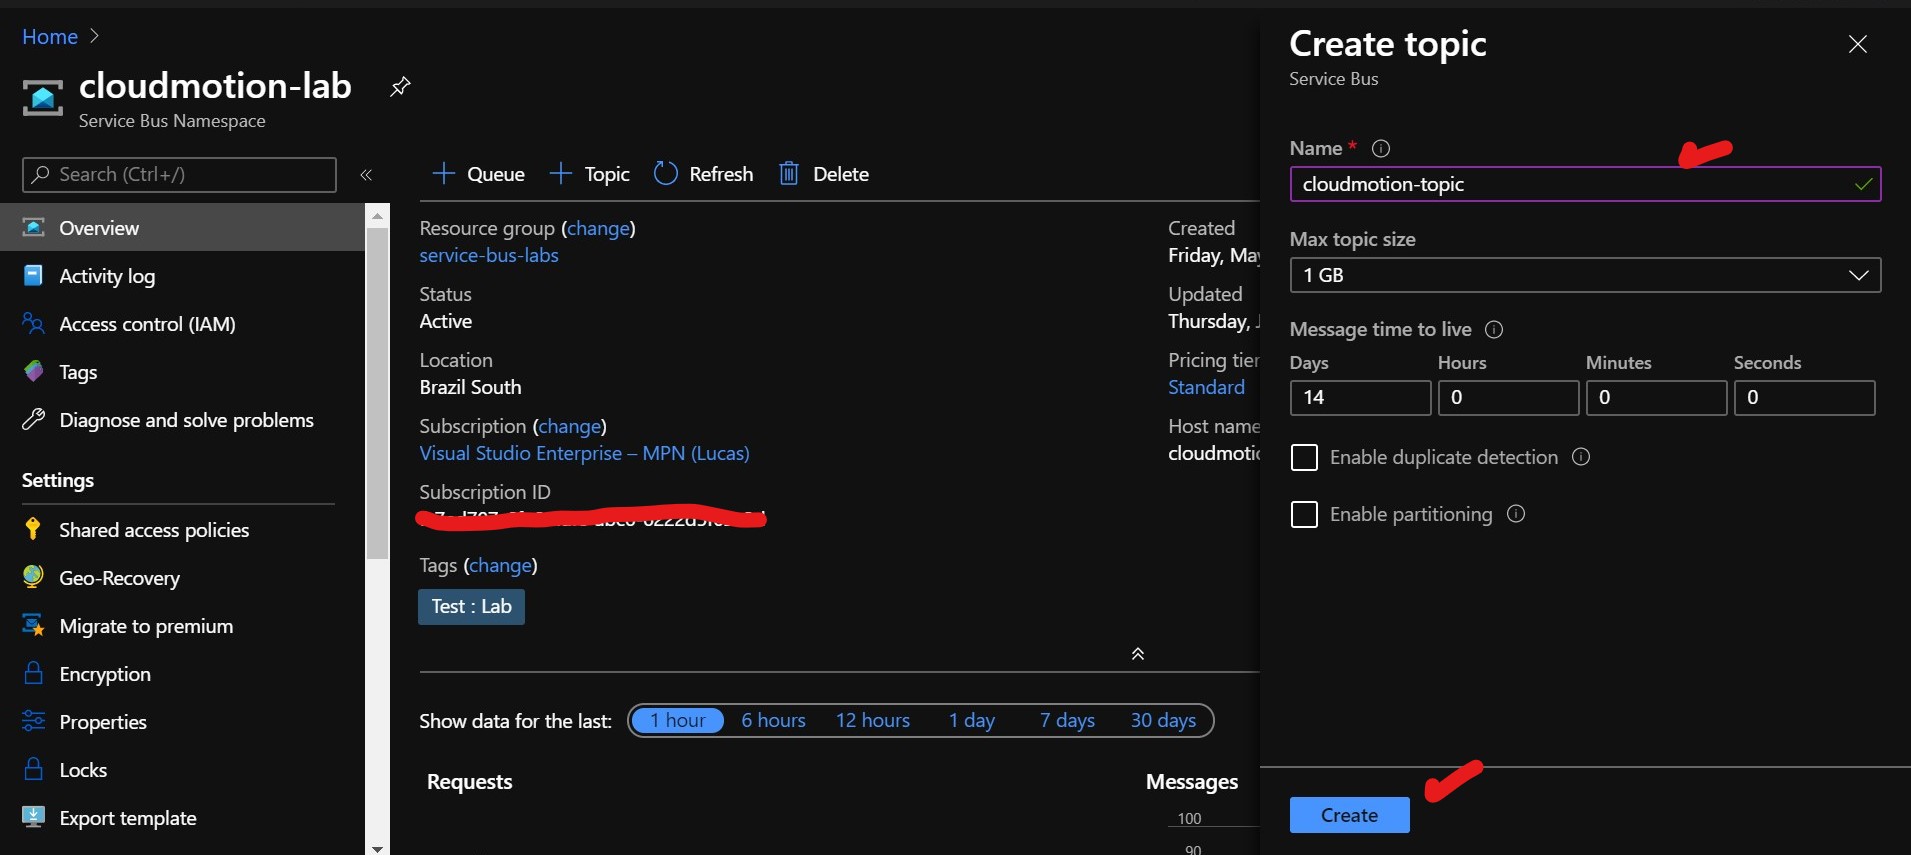Screen dimensions: 1911x855
Task: Click sidebar scrollbar down arrow
Action: click(x=377, y=848)
